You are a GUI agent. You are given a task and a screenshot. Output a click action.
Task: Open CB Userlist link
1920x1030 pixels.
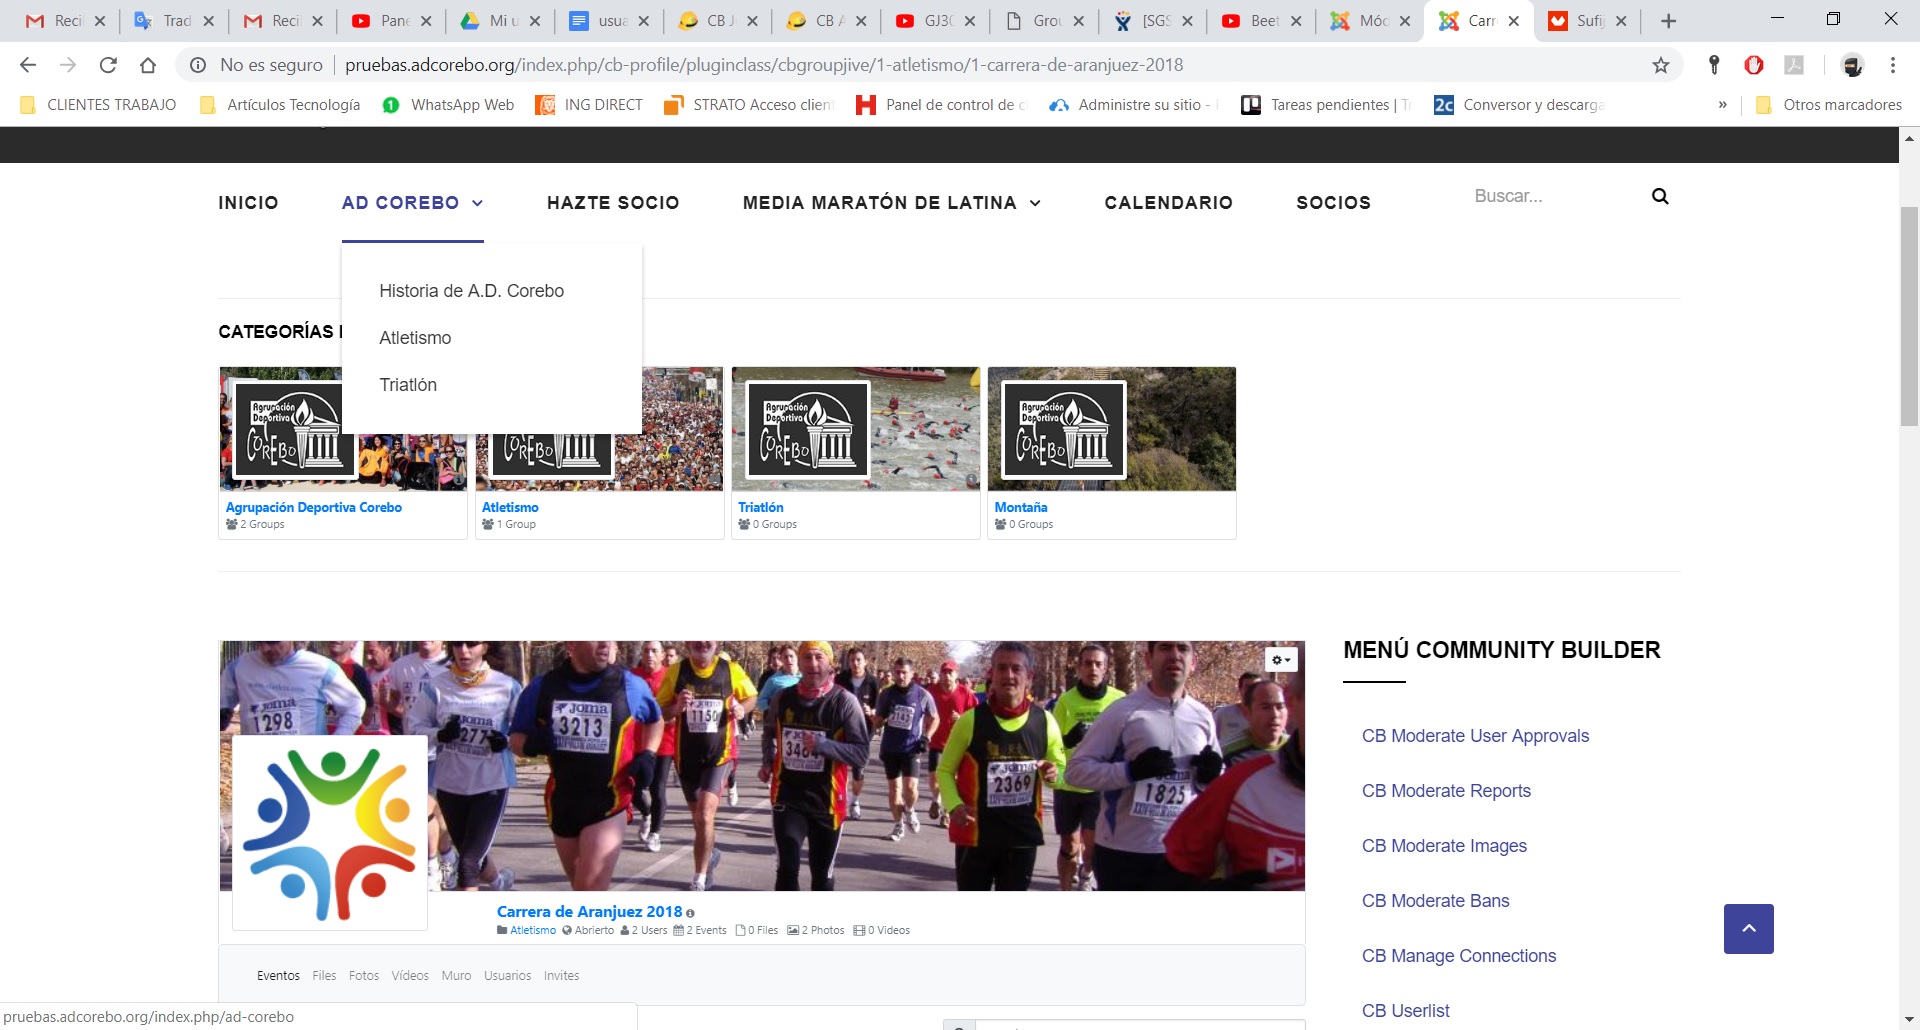[1405, 1011]
